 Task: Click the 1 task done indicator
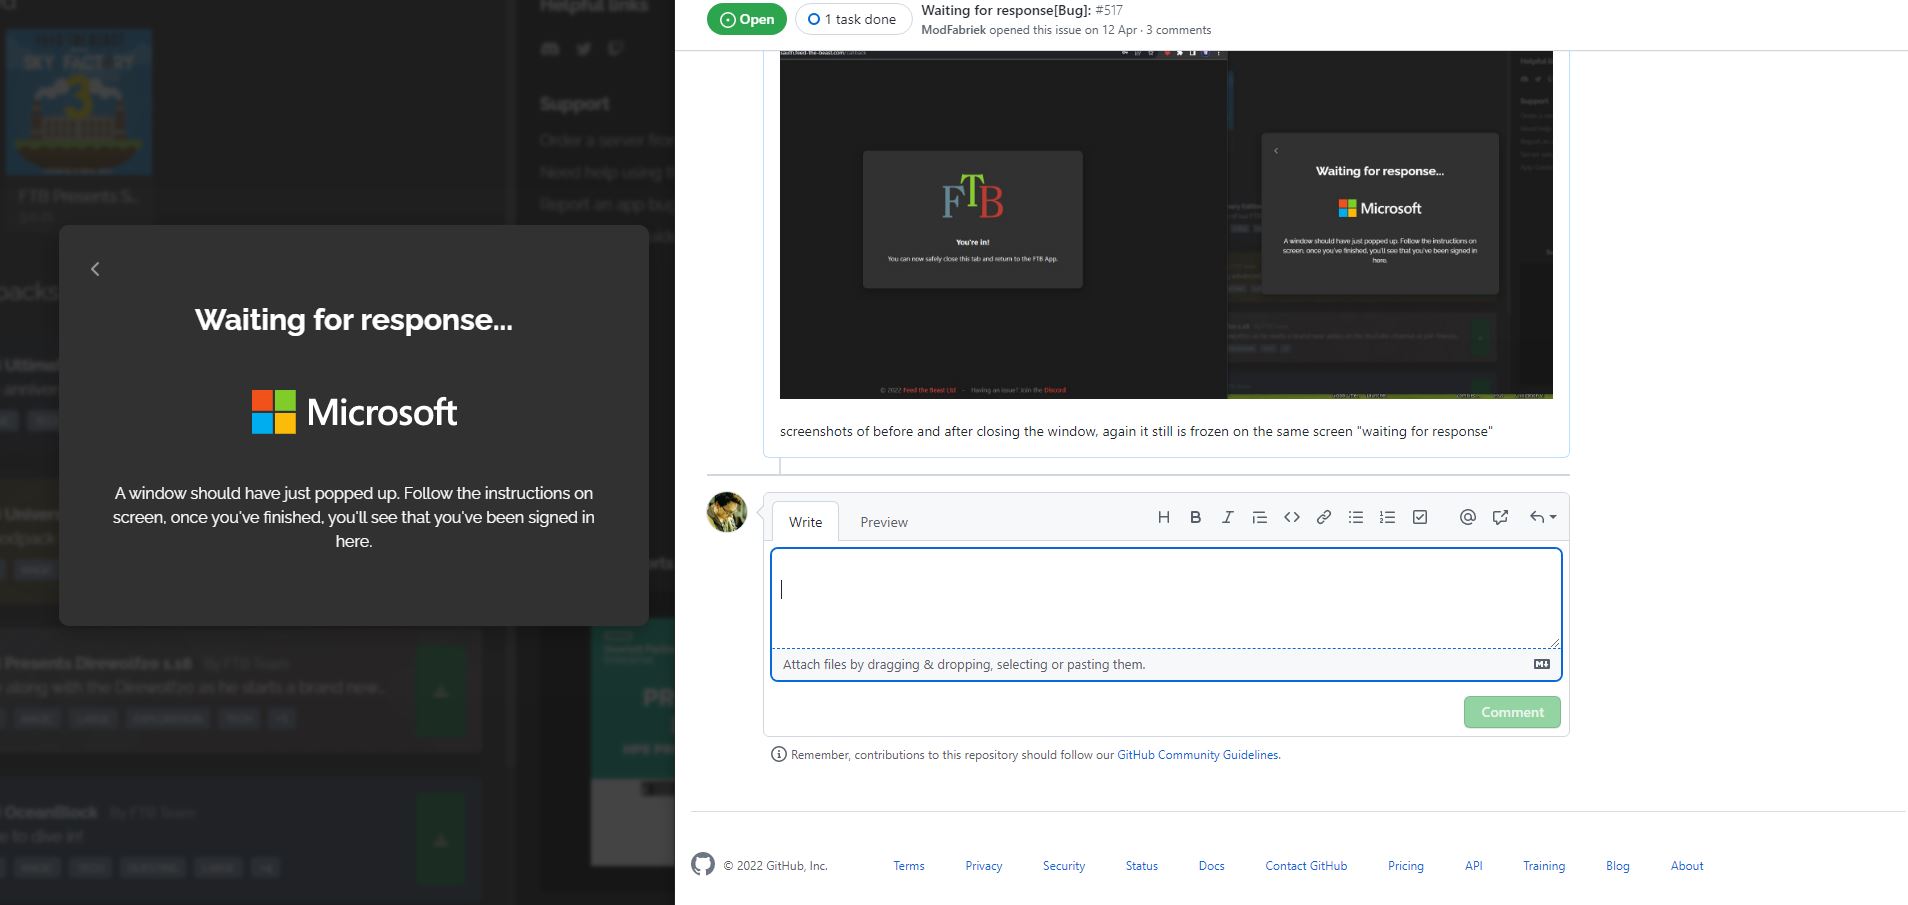click(853, 19)
